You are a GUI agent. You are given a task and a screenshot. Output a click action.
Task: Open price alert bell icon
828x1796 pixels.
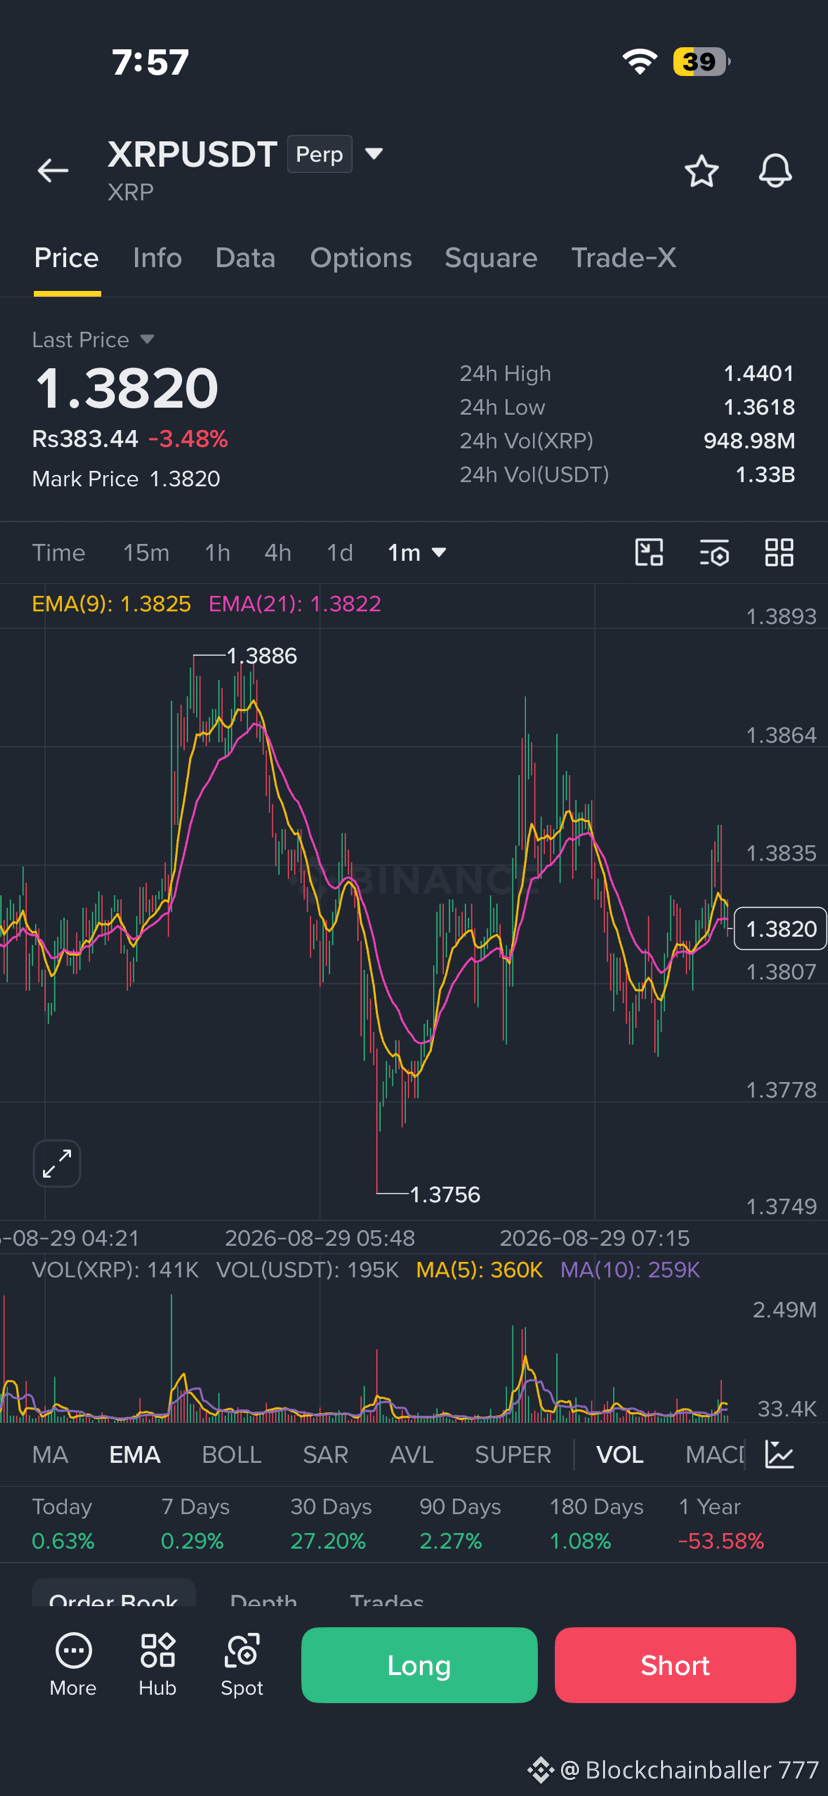[775, 171]
